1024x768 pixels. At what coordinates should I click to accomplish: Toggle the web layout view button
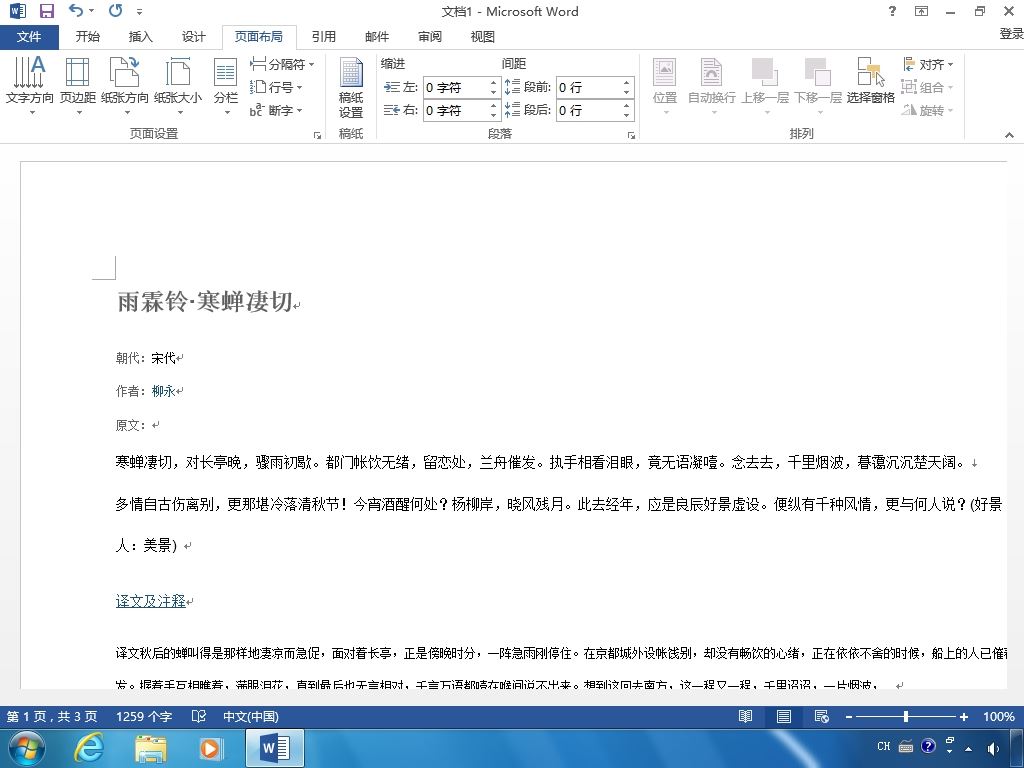[822, 716]
